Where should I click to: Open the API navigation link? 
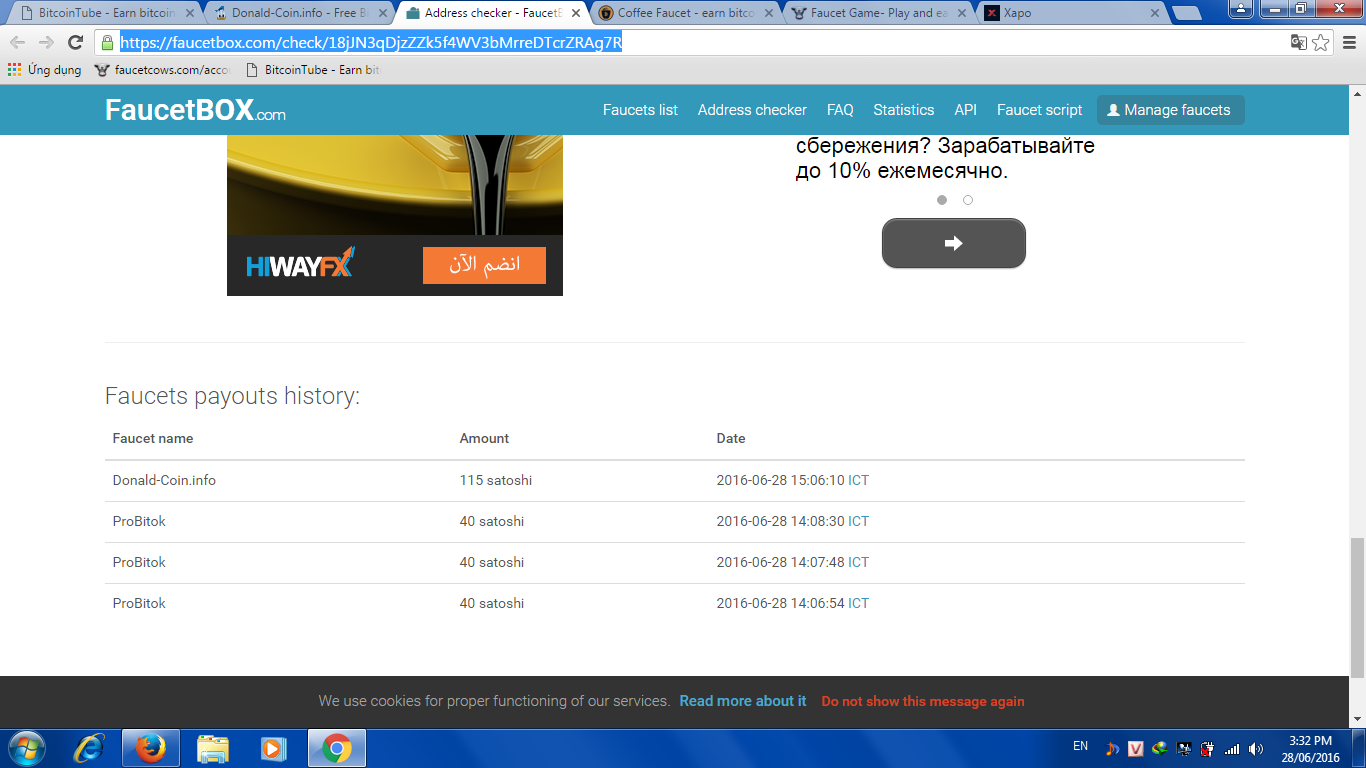click(x=966, y=110)
